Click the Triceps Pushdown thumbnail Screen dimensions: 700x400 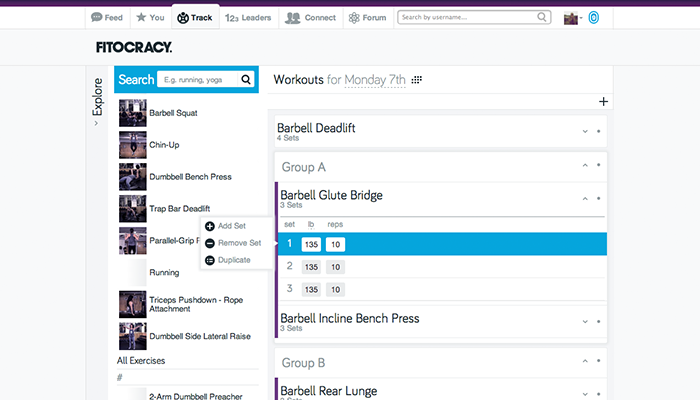[133, 304]
